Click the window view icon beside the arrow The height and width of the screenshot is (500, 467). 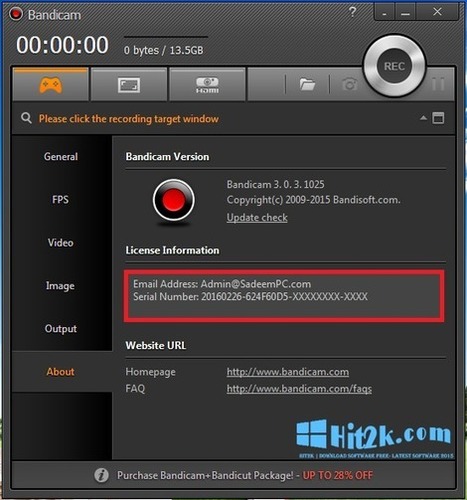[x=438, y=118]
